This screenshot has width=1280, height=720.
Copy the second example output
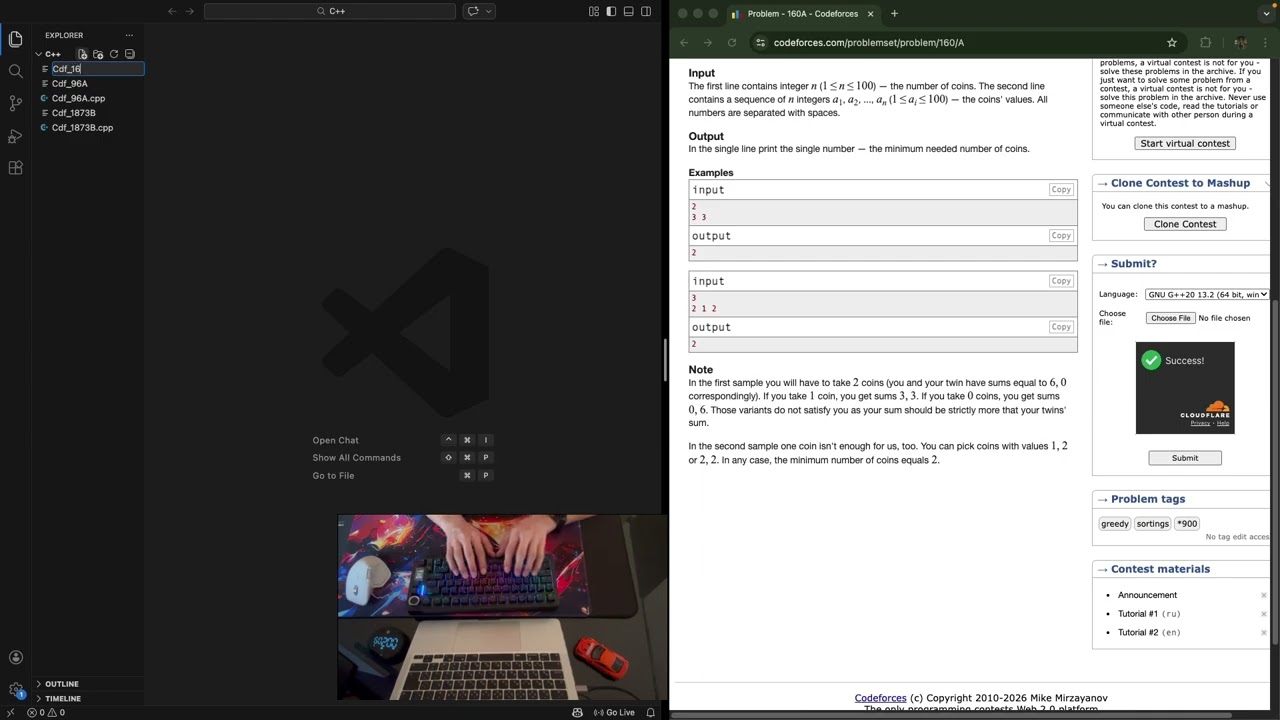pos(1061,327)
